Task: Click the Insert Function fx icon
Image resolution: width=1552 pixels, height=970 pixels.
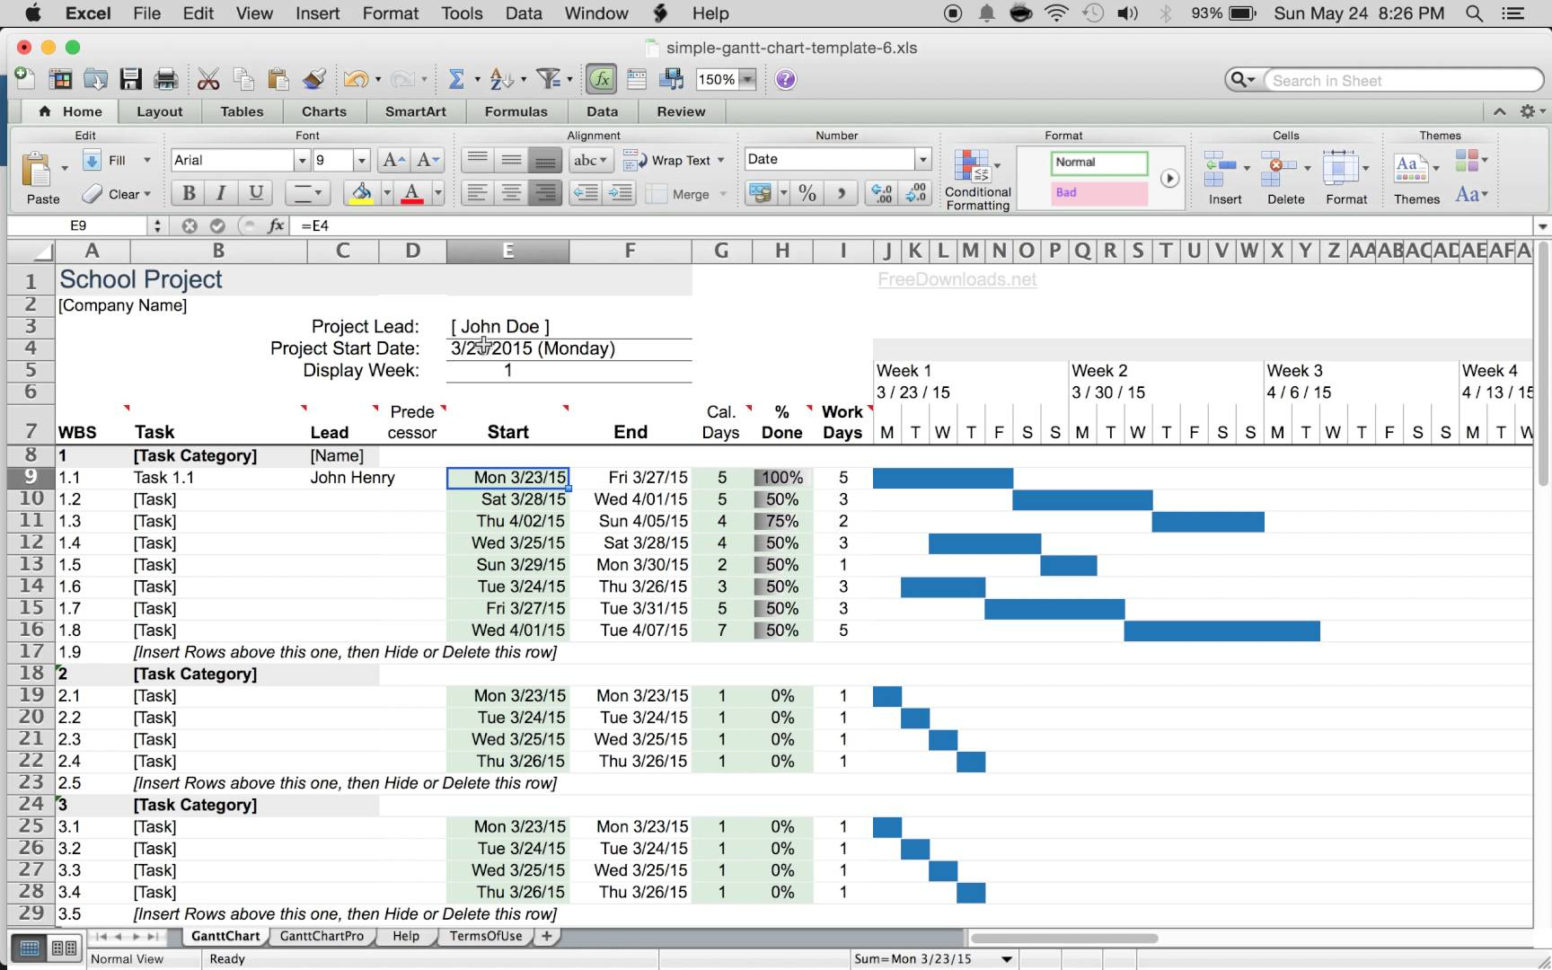Action: (600, 79)
